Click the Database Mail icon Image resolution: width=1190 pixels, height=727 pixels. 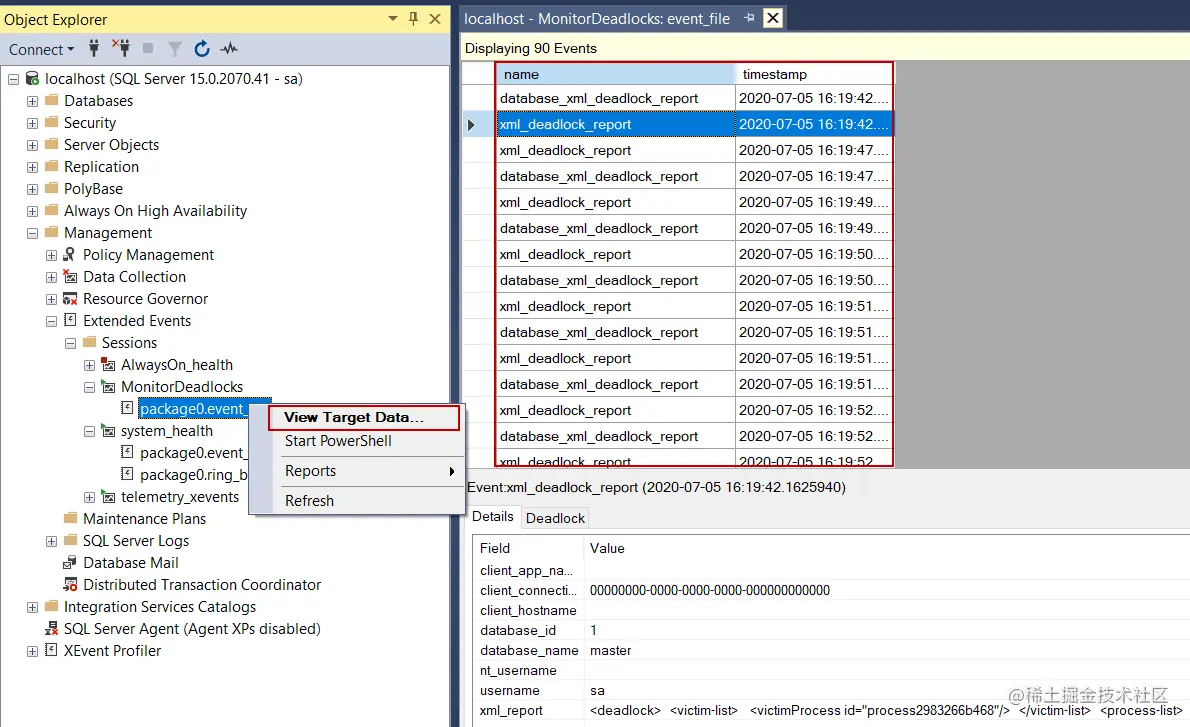pyautogui.click(x=70, y=562)
